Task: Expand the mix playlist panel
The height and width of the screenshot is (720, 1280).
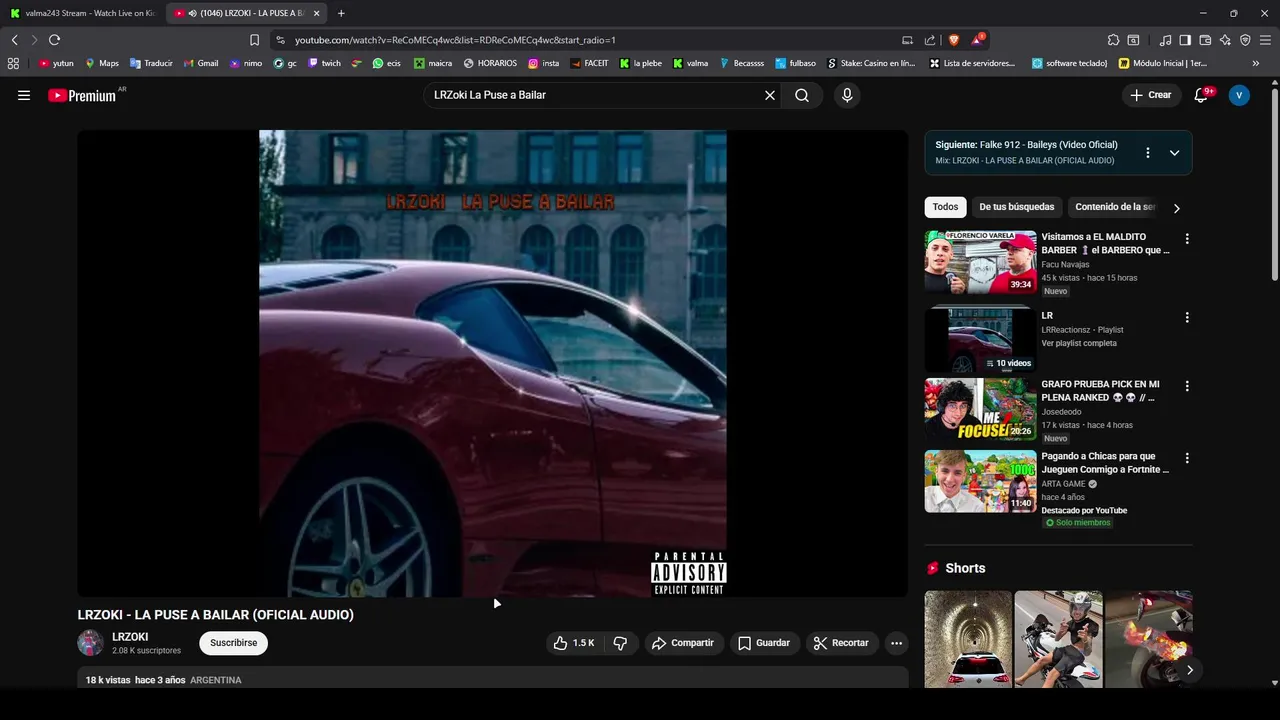Action: [1174, 153]
